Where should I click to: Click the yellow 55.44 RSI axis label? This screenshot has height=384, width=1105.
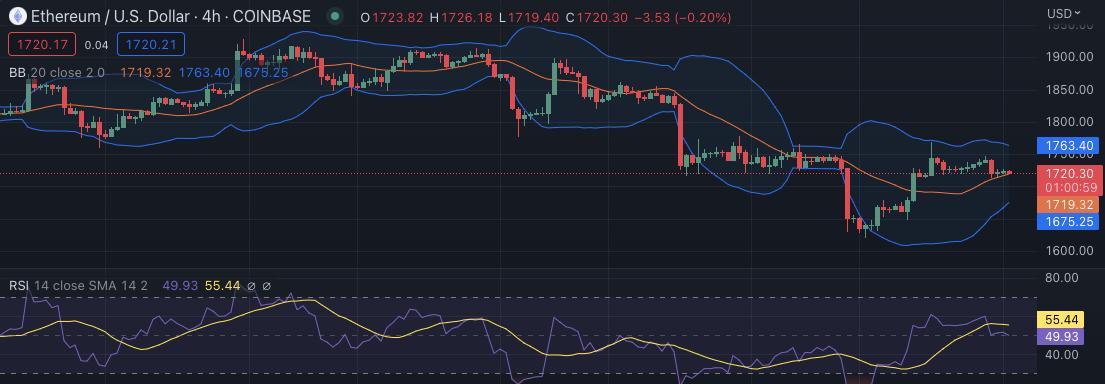[1060, 320]
